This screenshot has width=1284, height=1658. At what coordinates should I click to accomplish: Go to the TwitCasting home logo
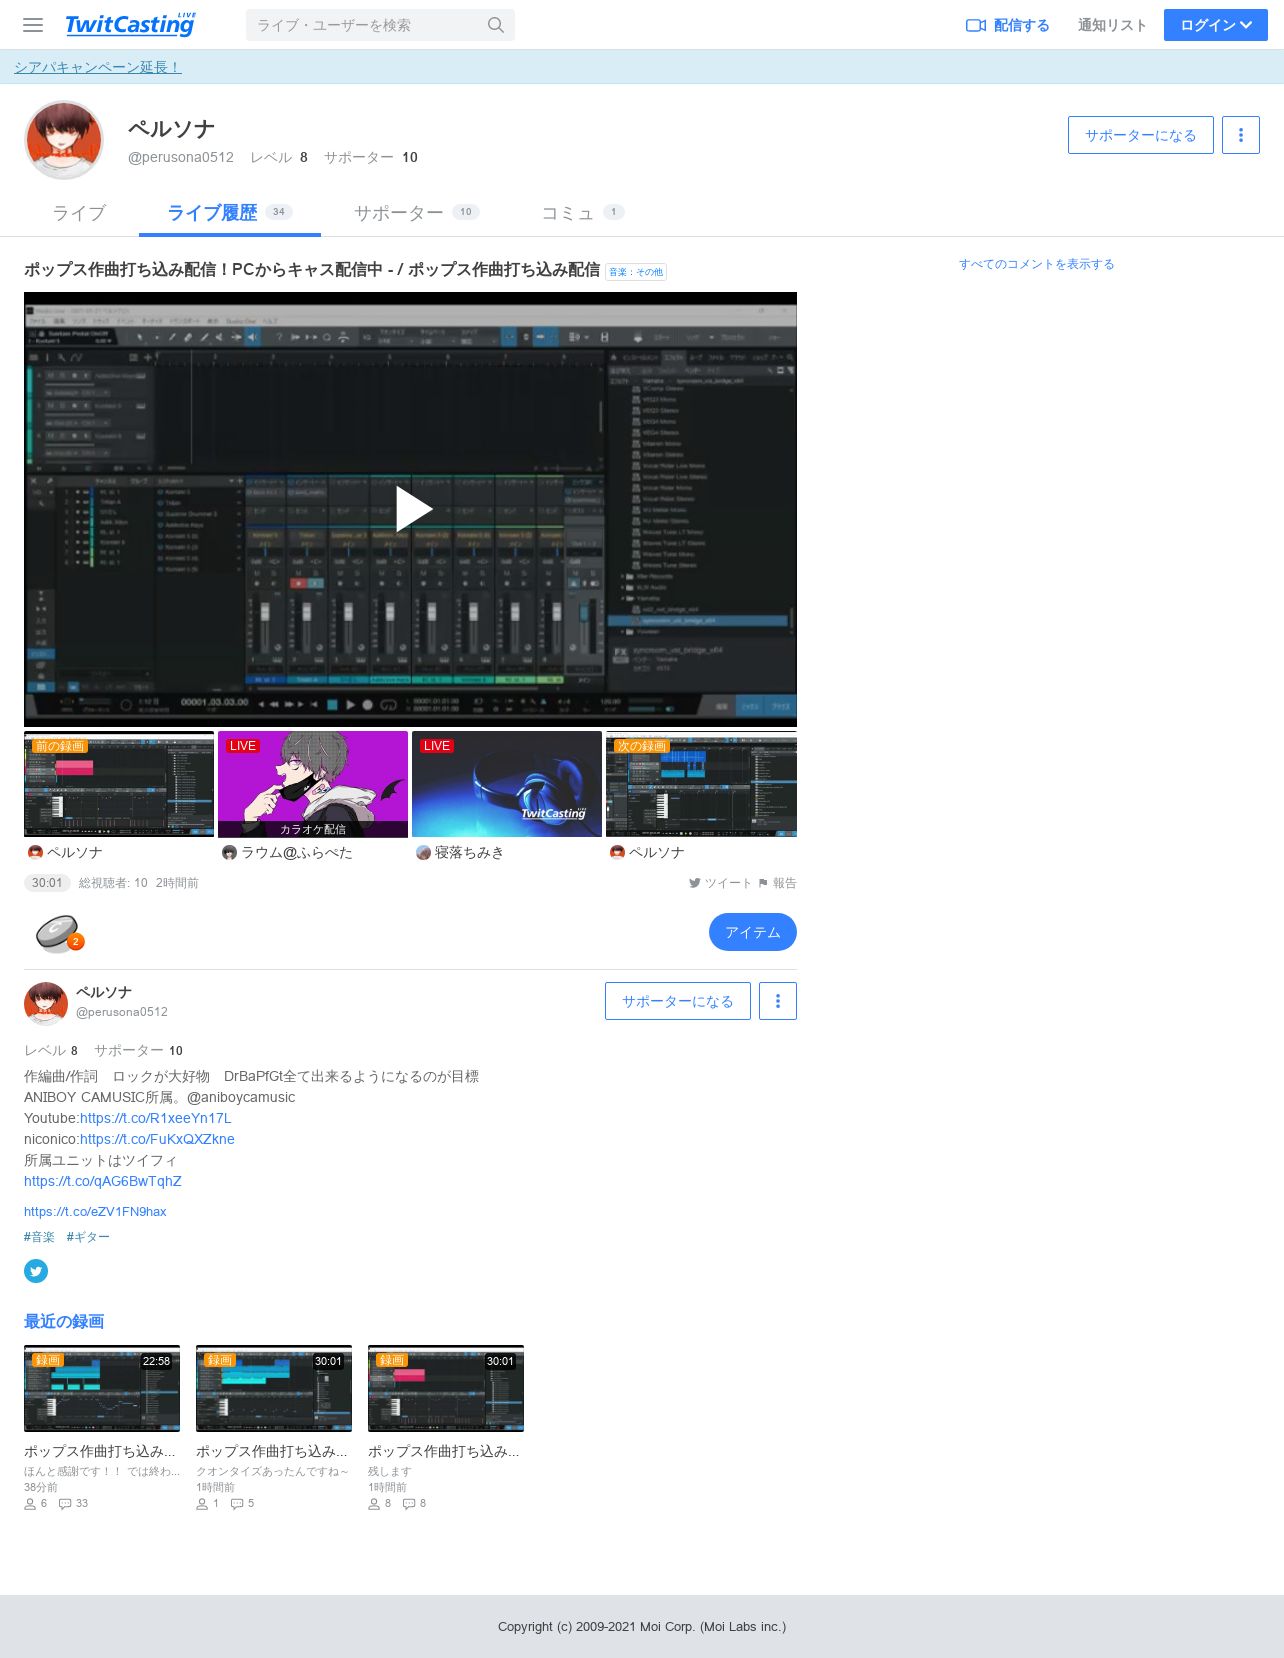tap(130, 24)
